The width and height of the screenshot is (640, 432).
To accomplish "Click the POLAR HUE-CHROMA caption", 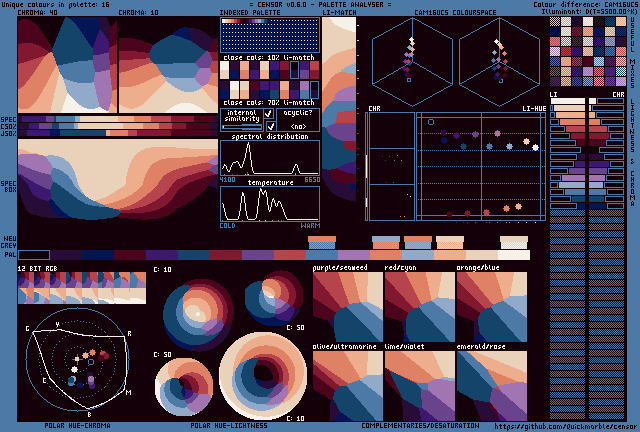I will click(x=77, y=426).
